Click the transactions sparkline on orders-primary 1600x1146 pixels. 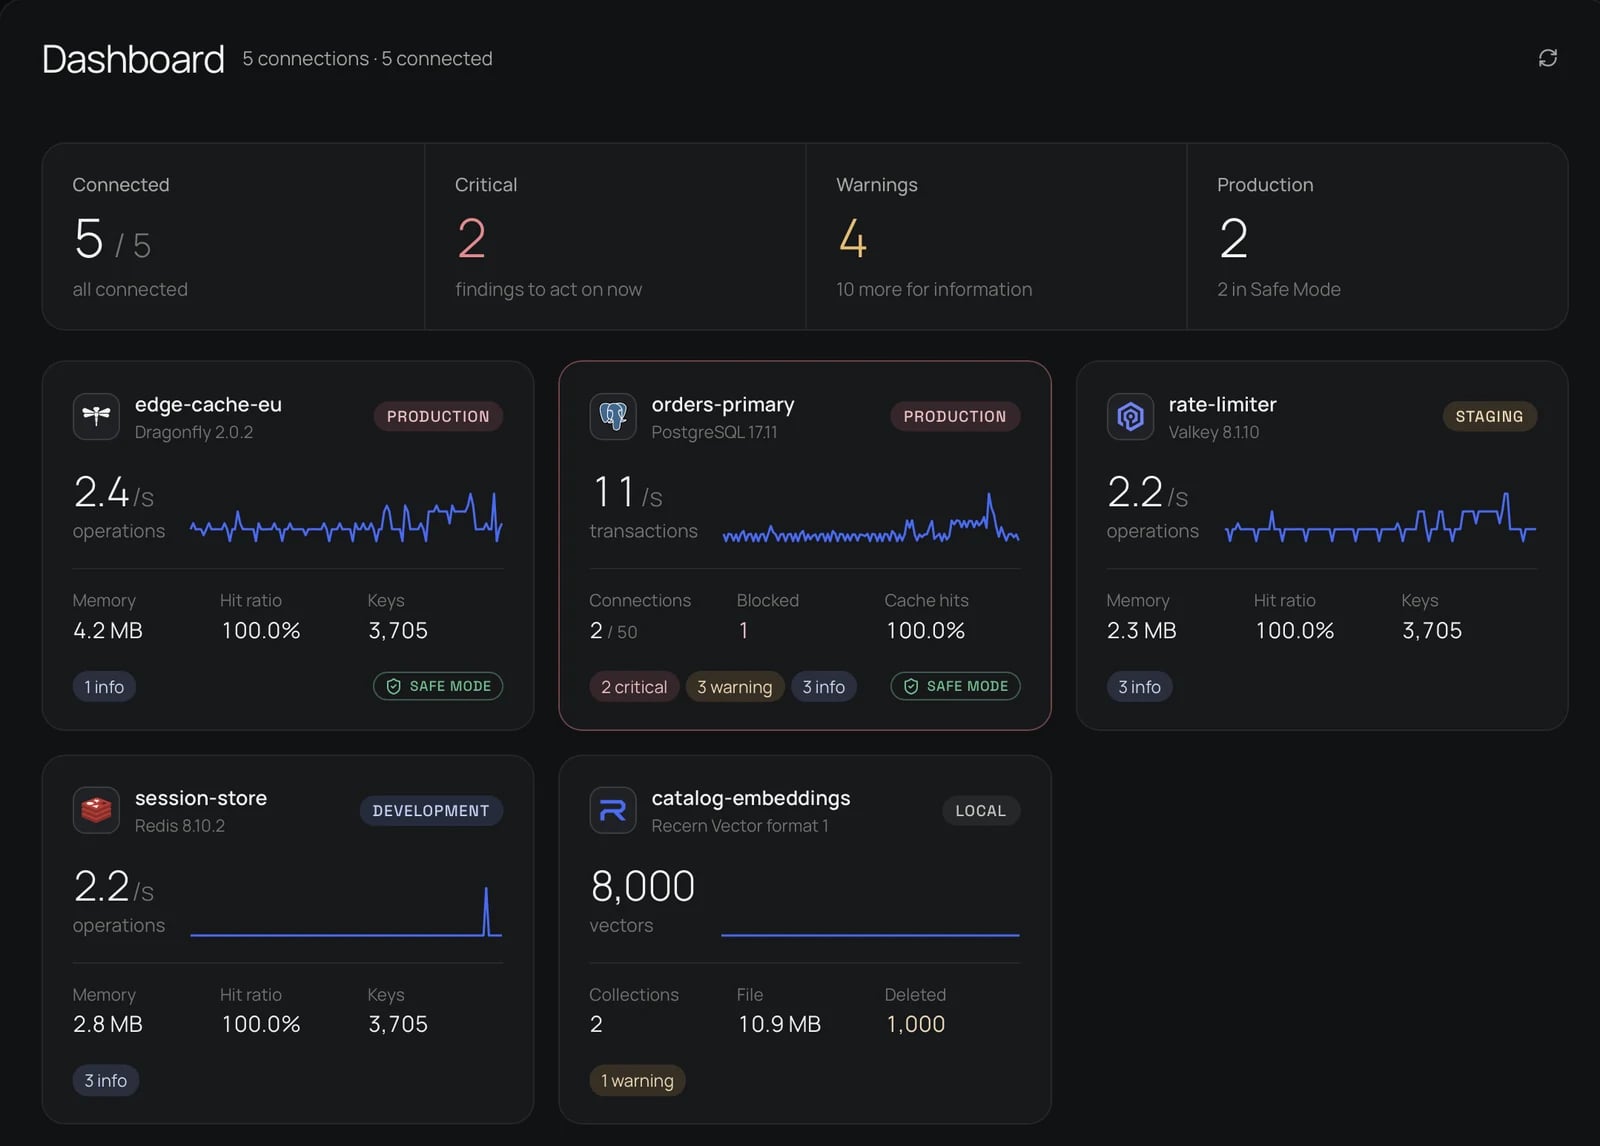[871, 519]
